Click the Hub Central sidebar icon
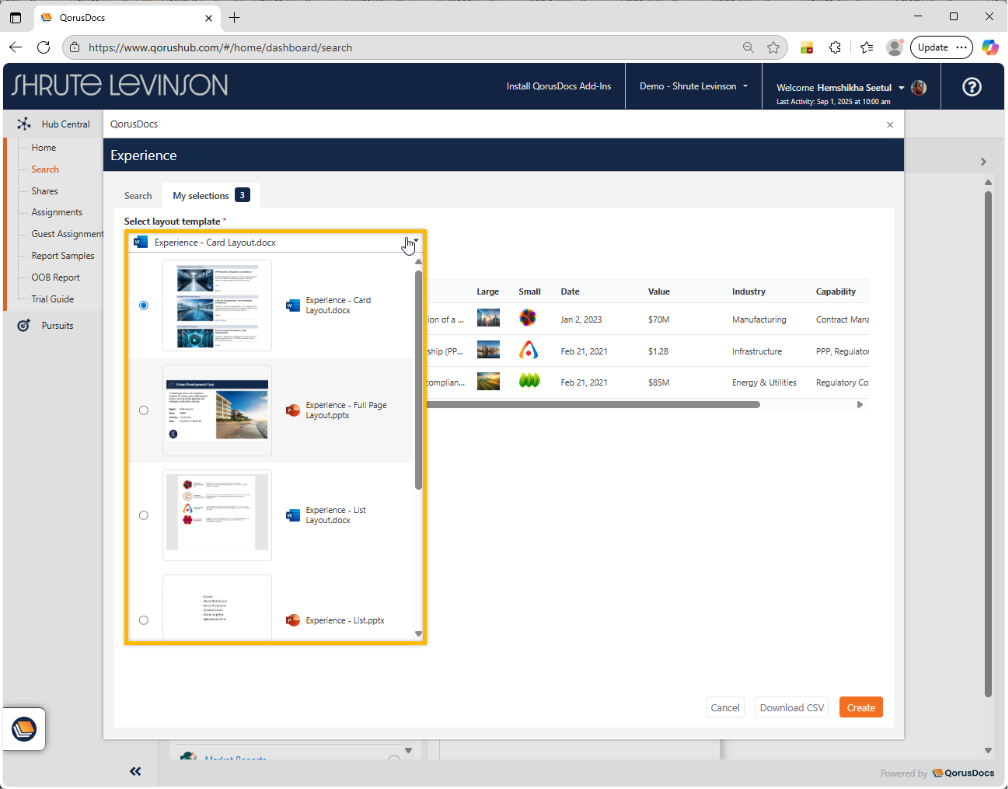Screen dimensions: 1008x789 coord(24,124)
